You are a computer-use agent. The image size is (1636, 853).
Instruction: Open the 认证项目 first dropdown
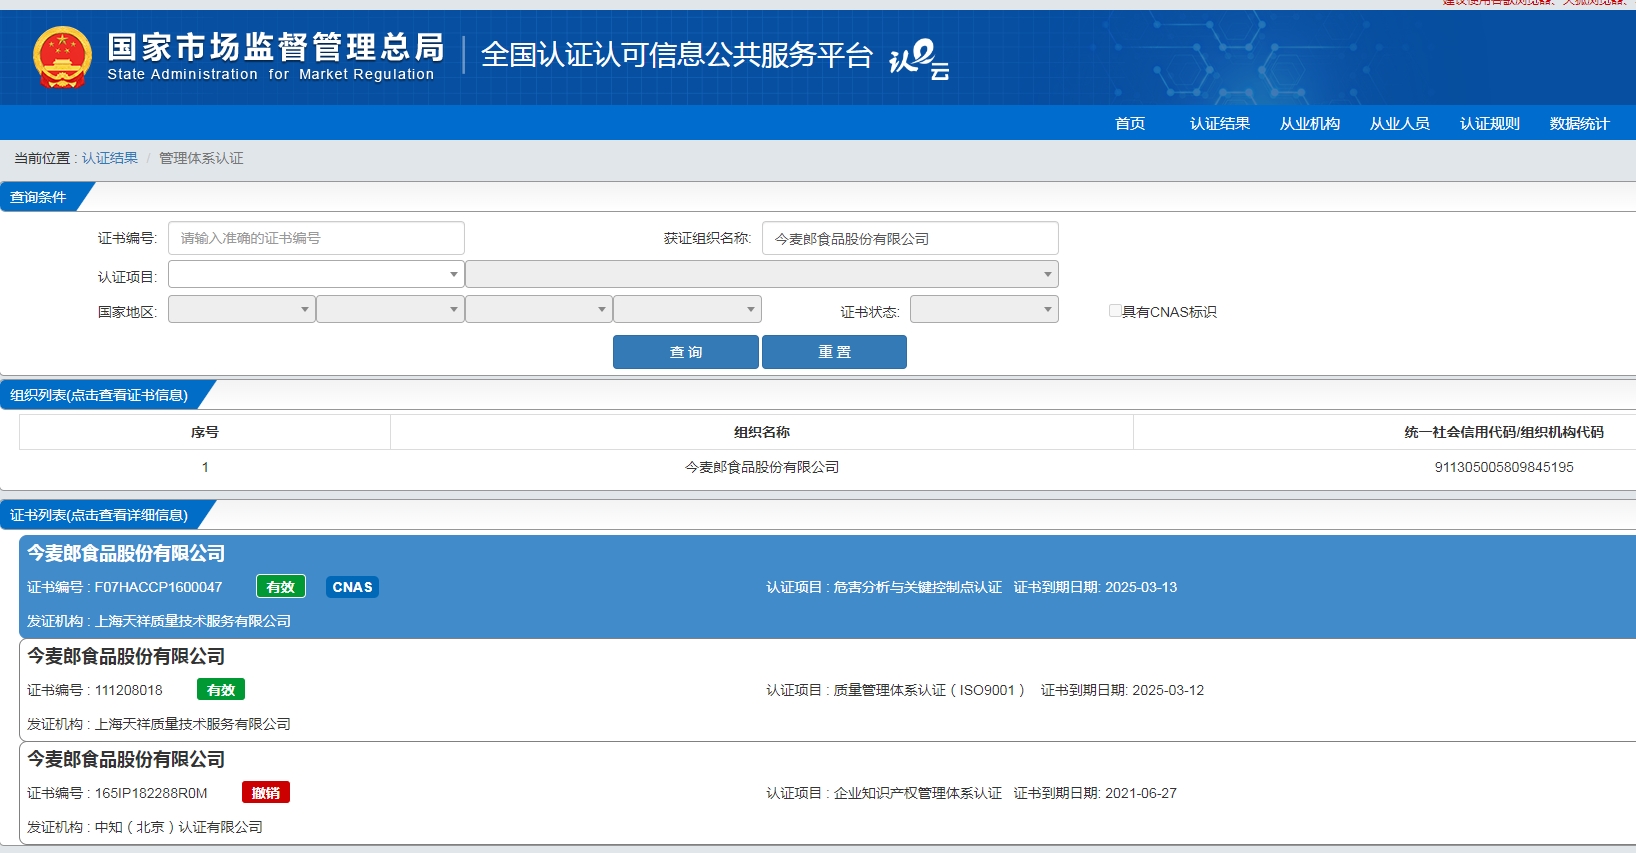point(316,274)
